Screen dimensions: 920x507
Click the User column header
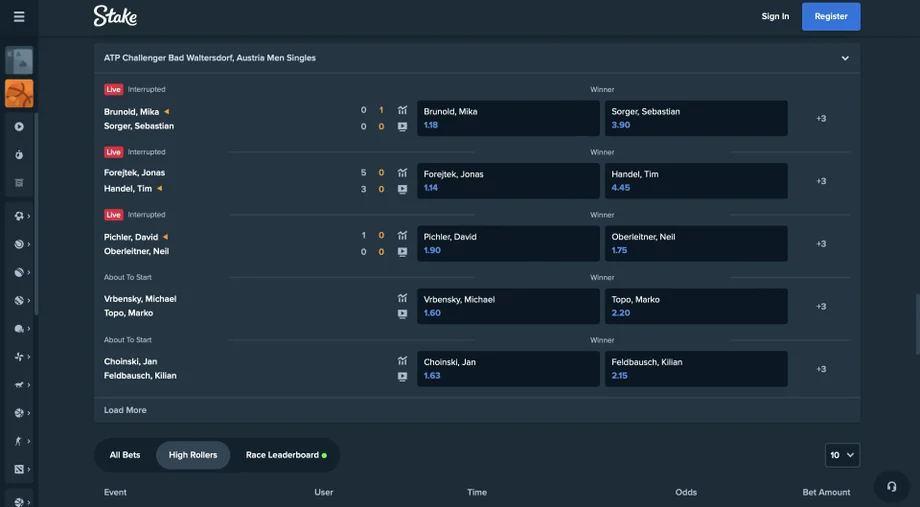point(323,492)
